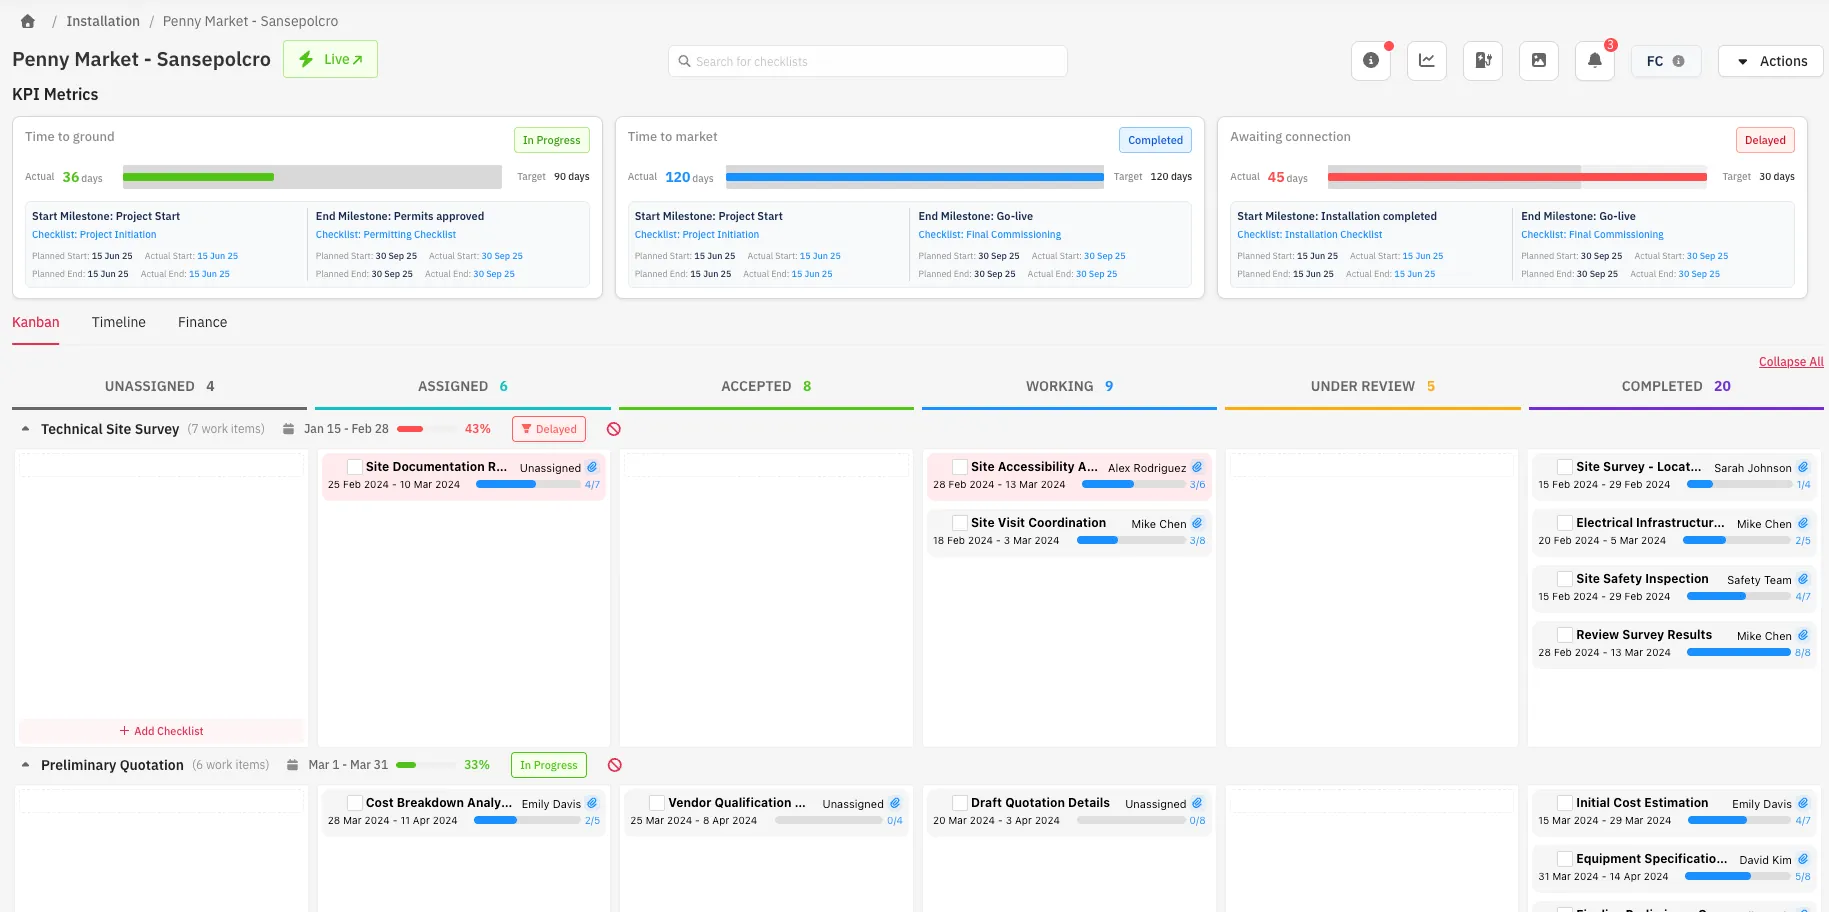Click the FC info badge

pyautogui.click(x=1666, y=61)
